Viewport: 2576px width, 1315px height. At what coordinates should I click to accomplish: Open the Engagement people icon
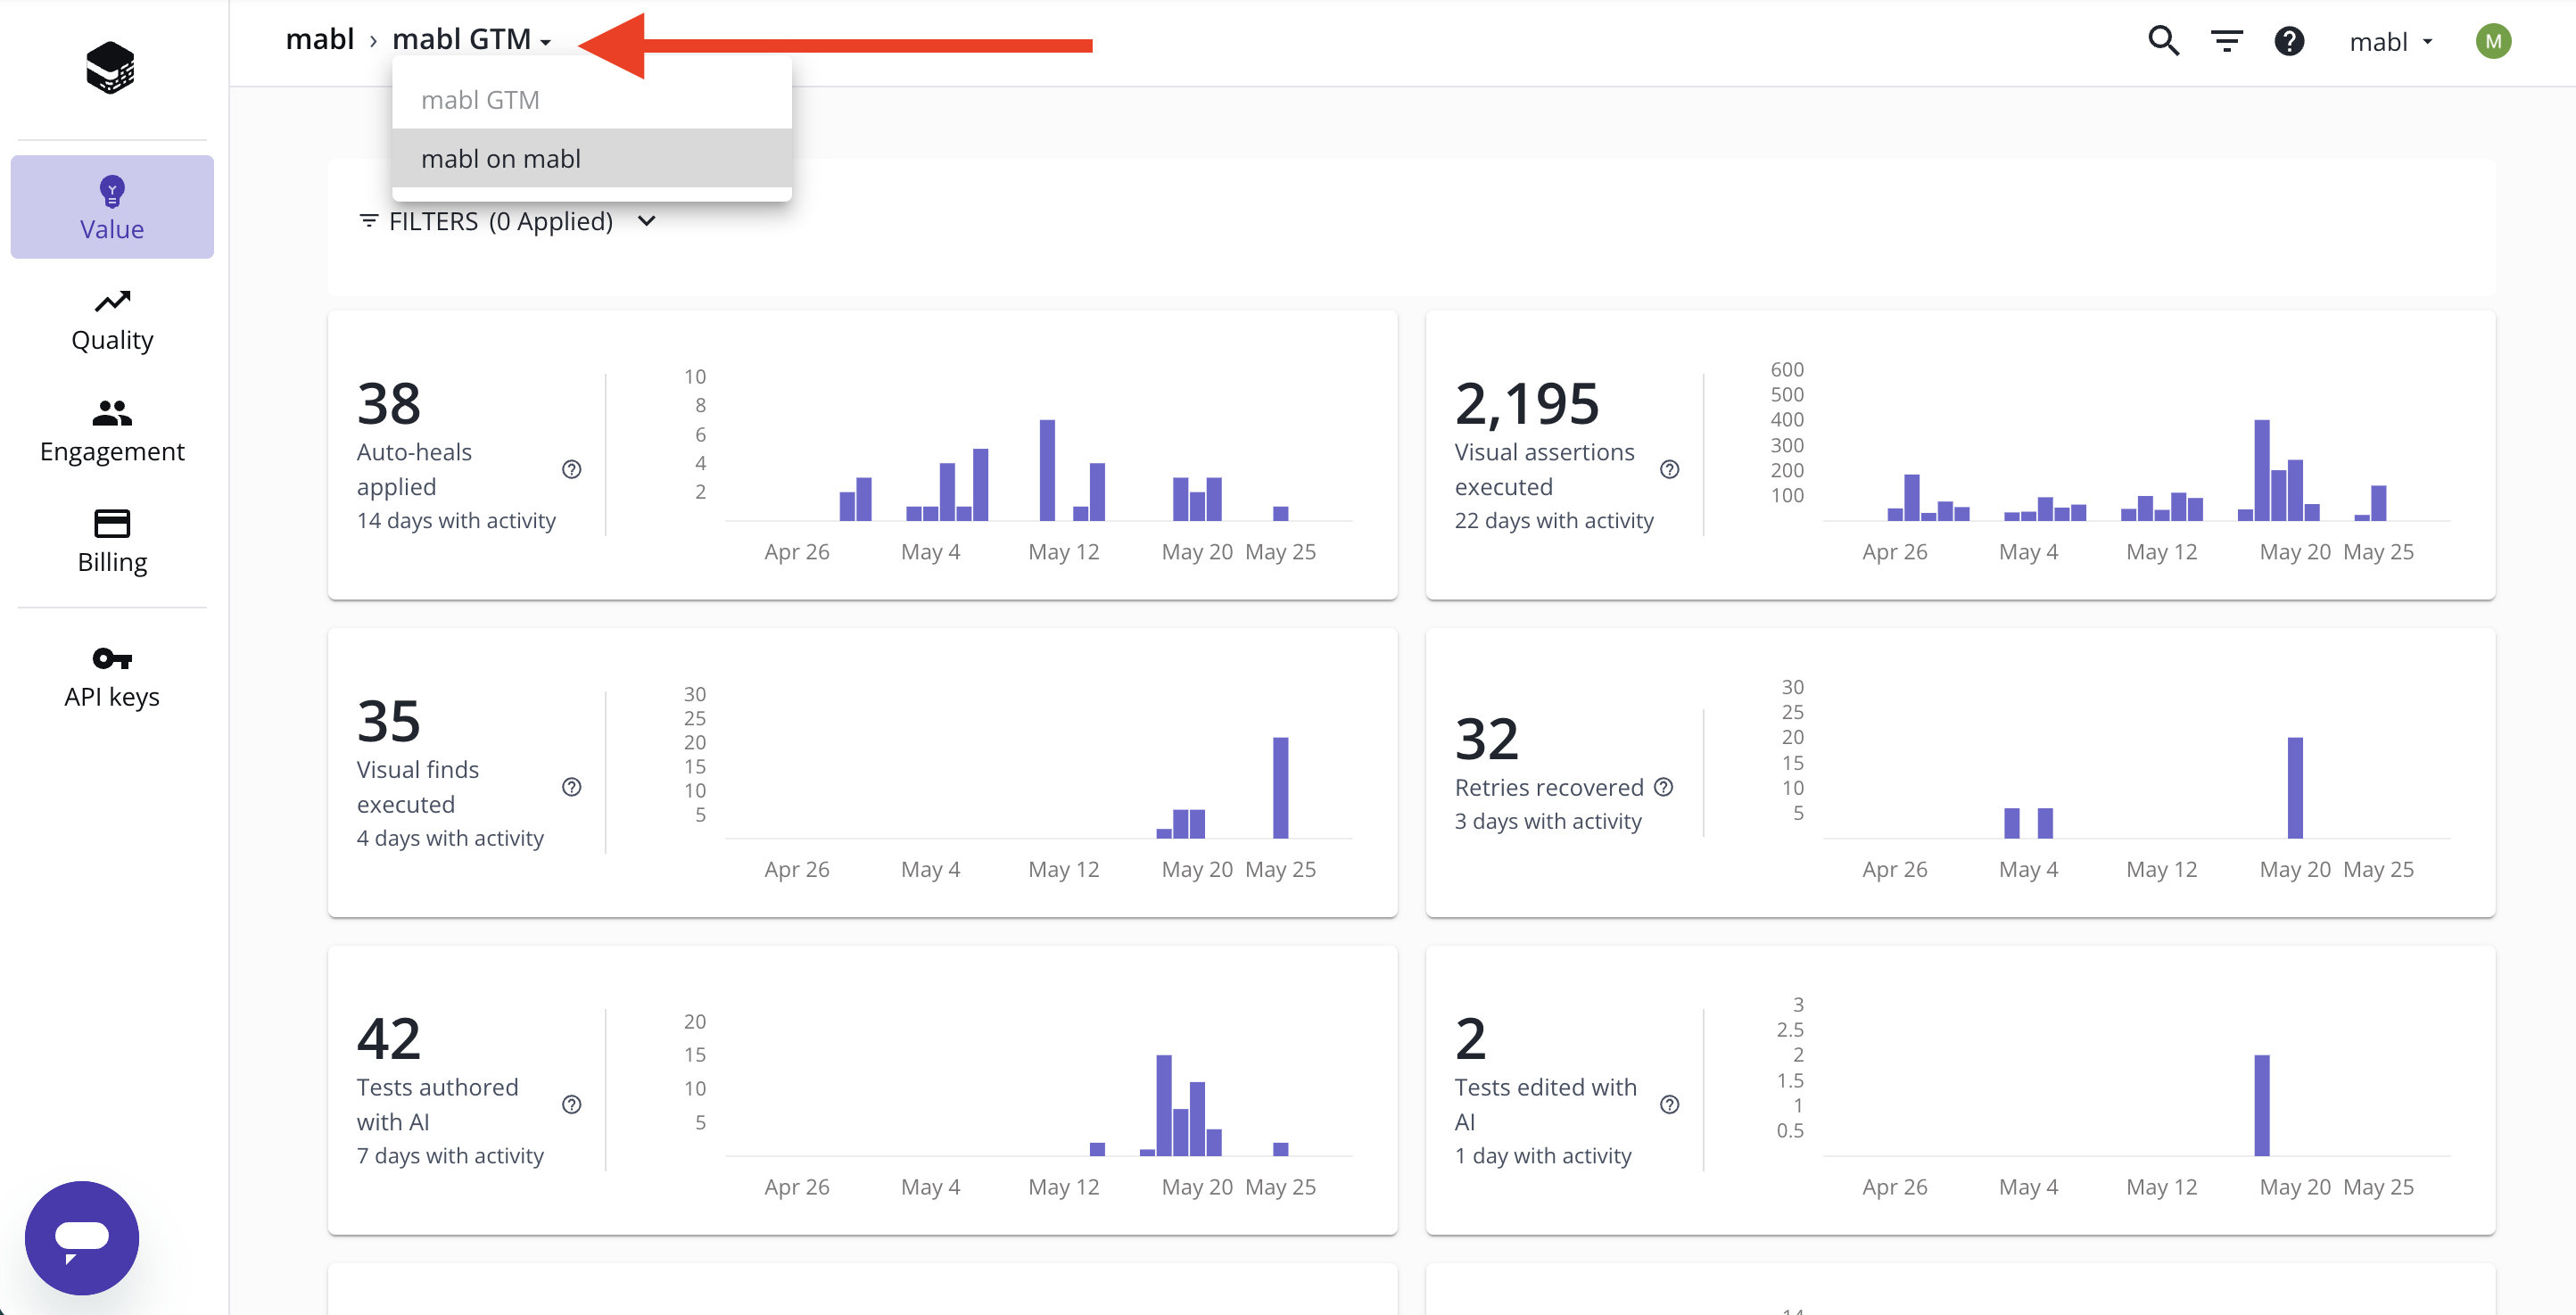[112, 412]
